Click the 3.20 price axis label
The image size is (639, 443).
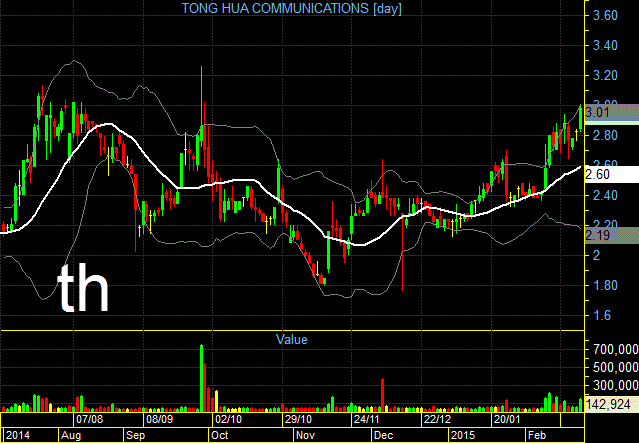[605, 76]
